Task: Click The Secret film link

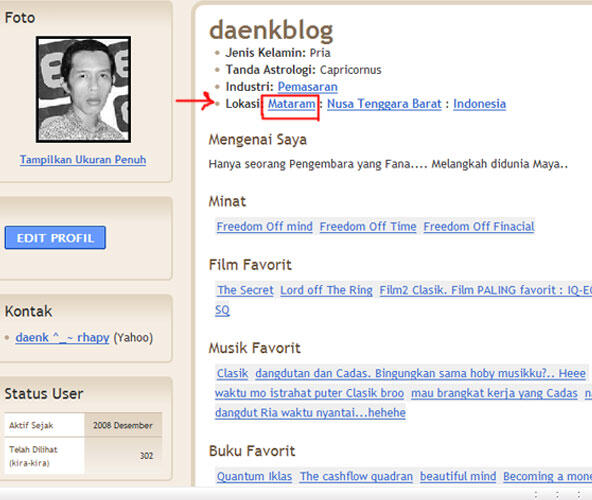Action: [245, 290]
